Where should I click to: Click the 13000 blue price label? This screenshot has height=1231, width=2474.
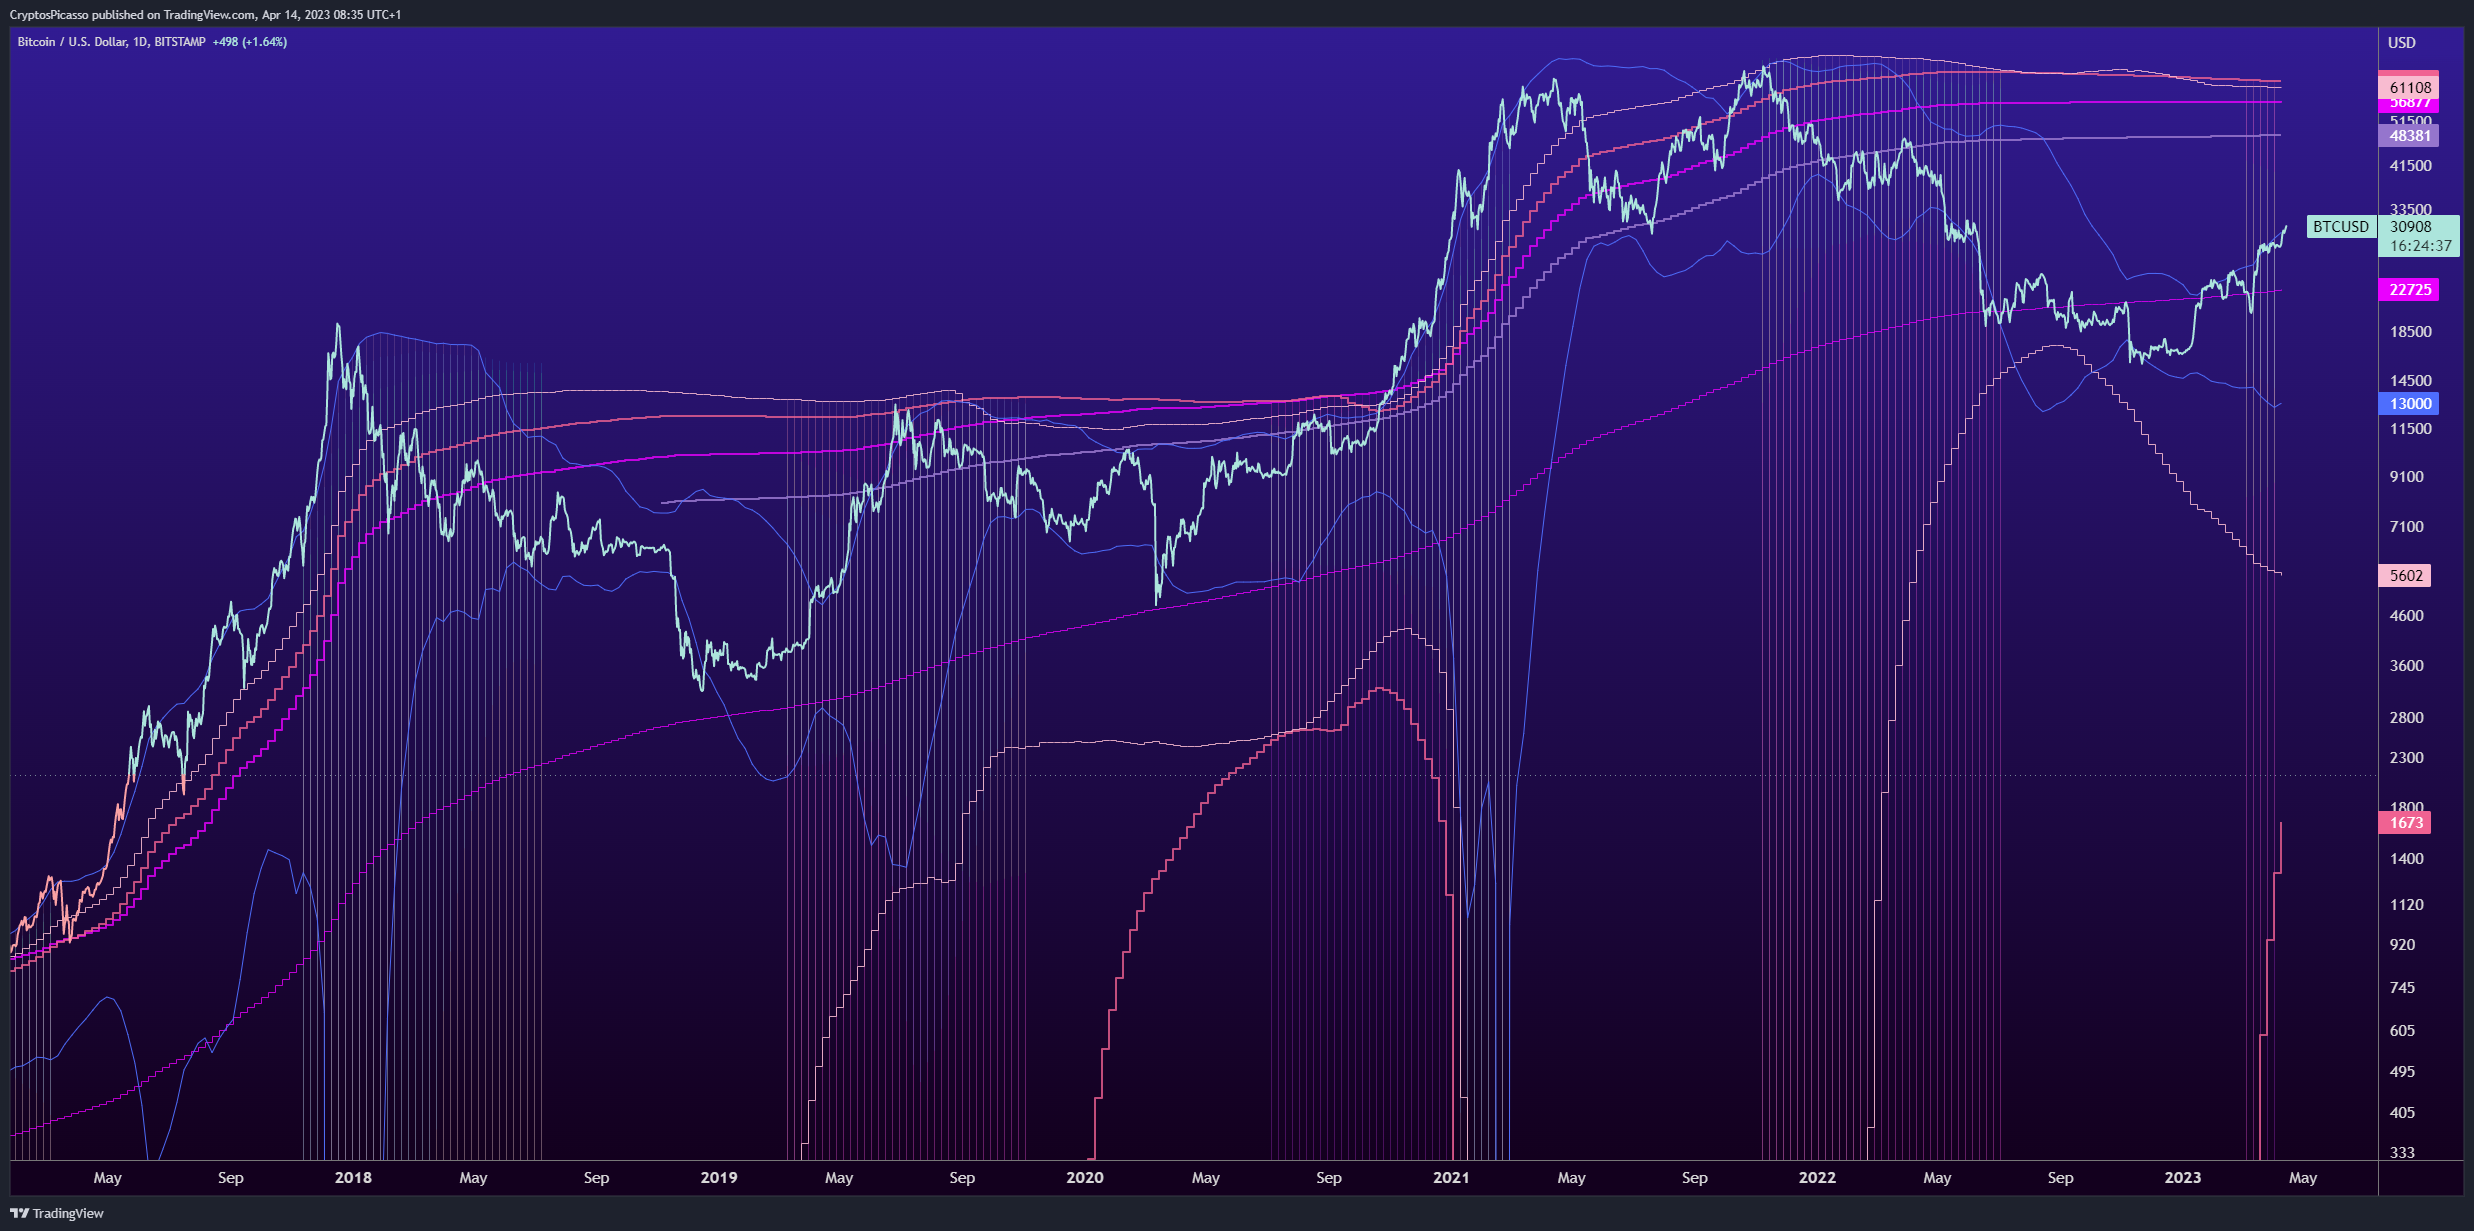2410,404
